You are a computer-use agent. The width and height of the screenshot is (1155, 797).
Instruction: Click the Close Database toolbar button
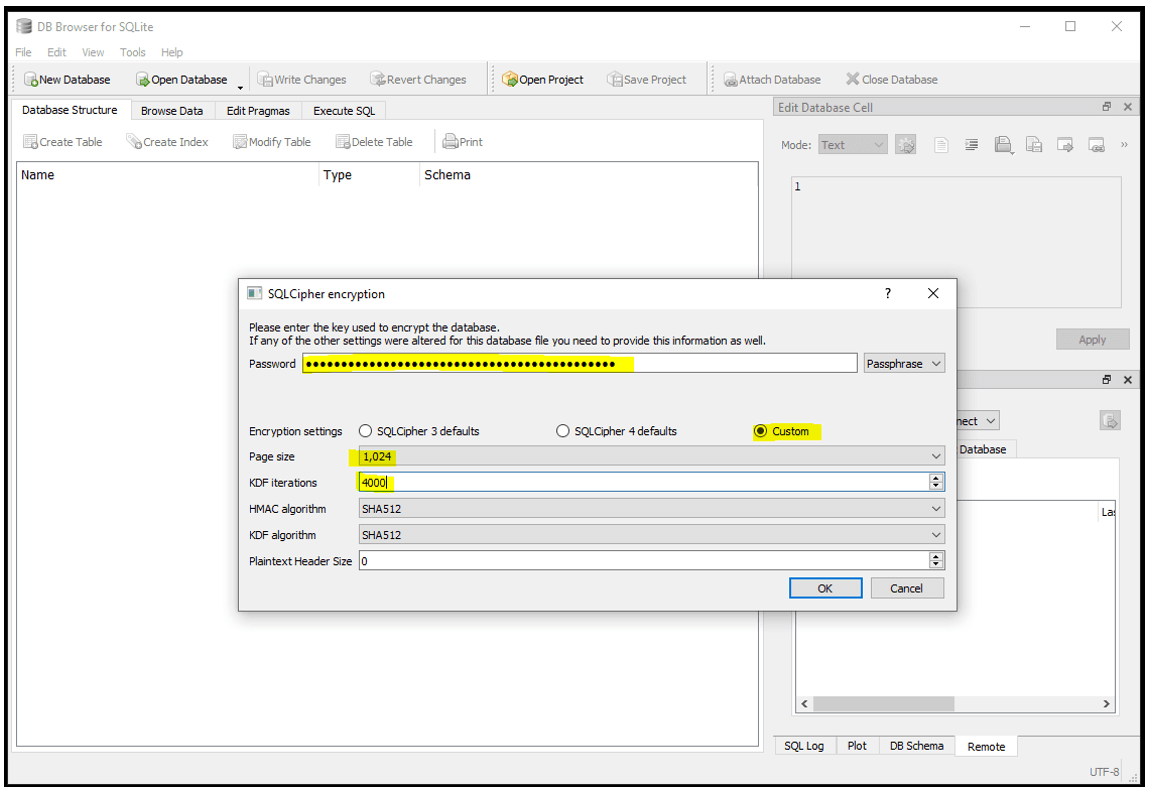click(892, 80)
